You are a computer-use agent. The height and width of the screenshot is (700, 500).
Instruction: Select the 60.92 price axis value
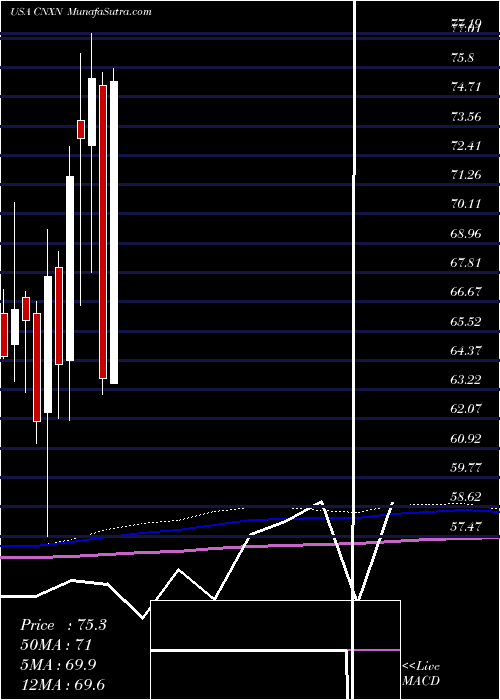466,438
